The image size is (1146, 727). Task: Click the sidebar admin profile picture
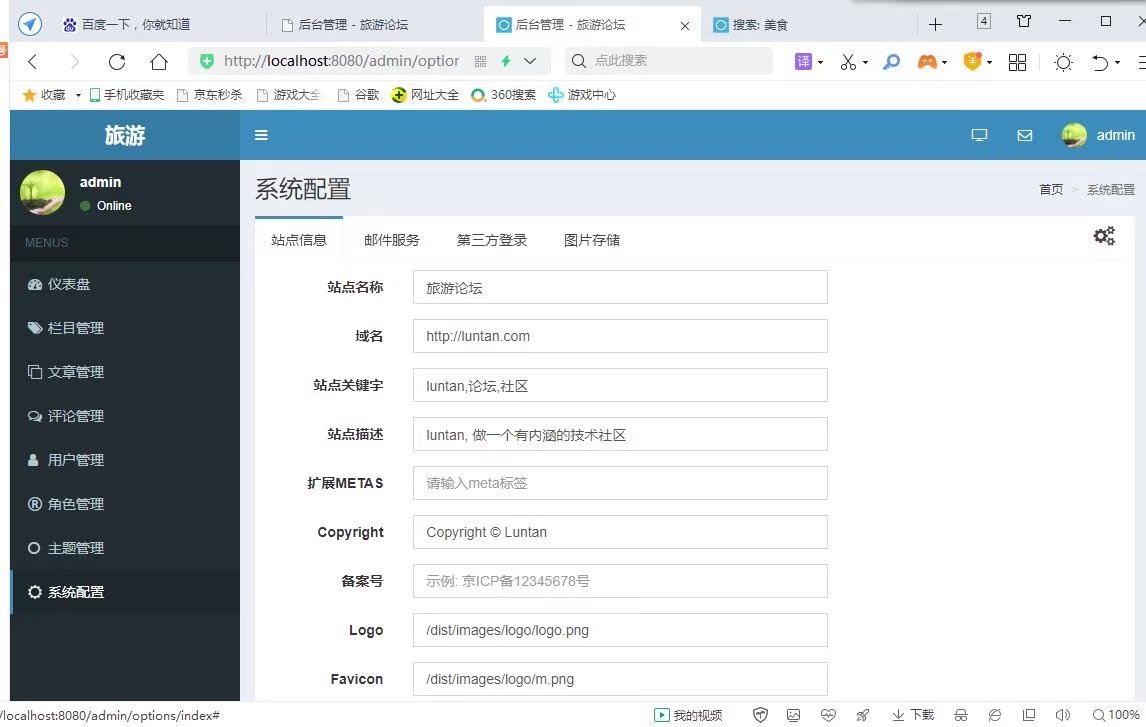click(x=42, y=192)
